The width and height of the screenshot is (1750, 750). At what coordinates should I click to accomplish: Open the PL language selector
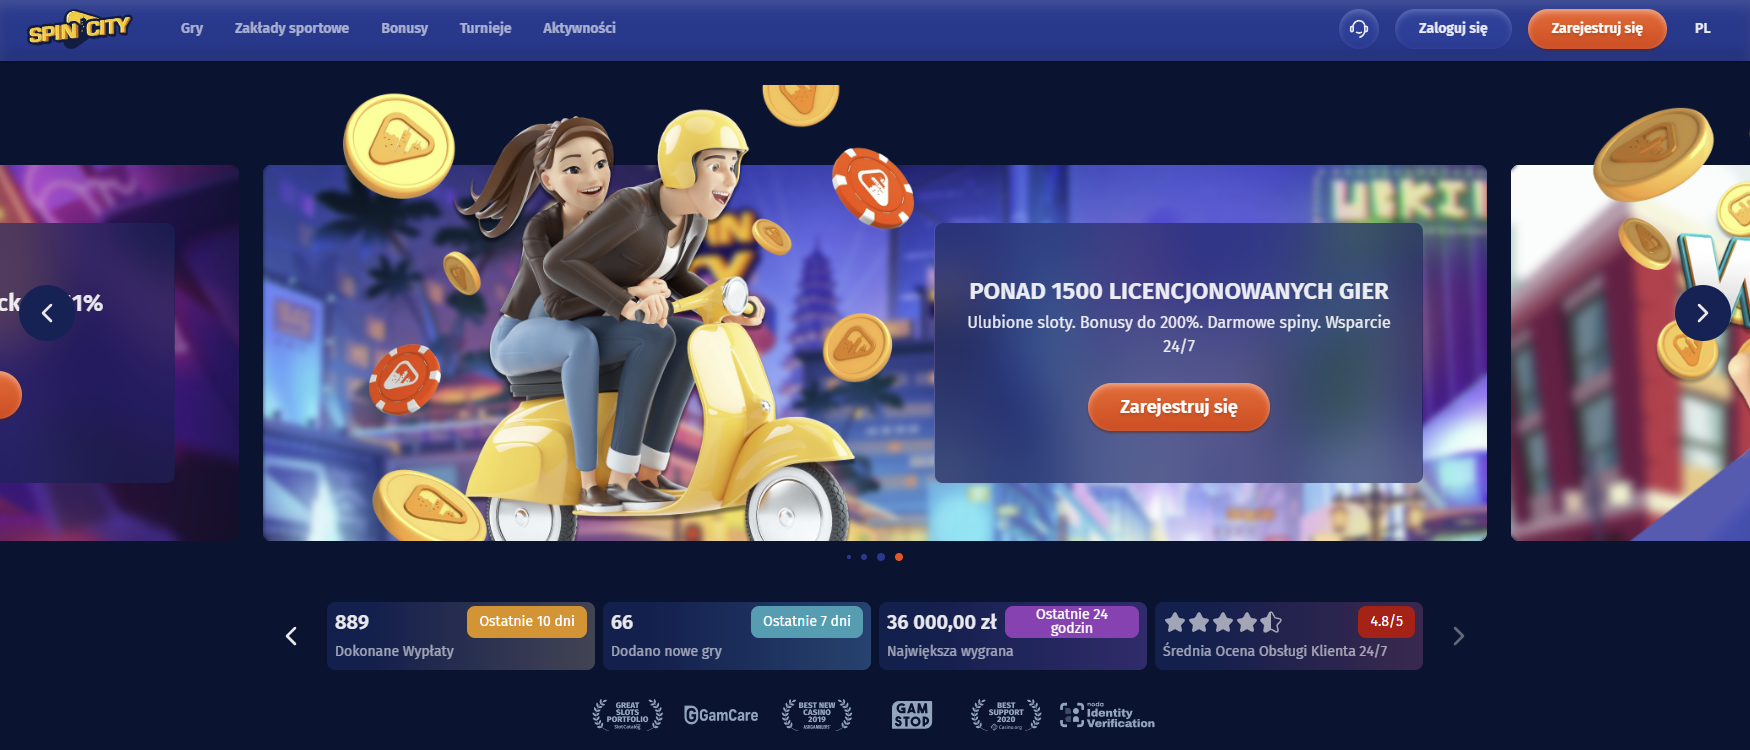point(1703,29)
